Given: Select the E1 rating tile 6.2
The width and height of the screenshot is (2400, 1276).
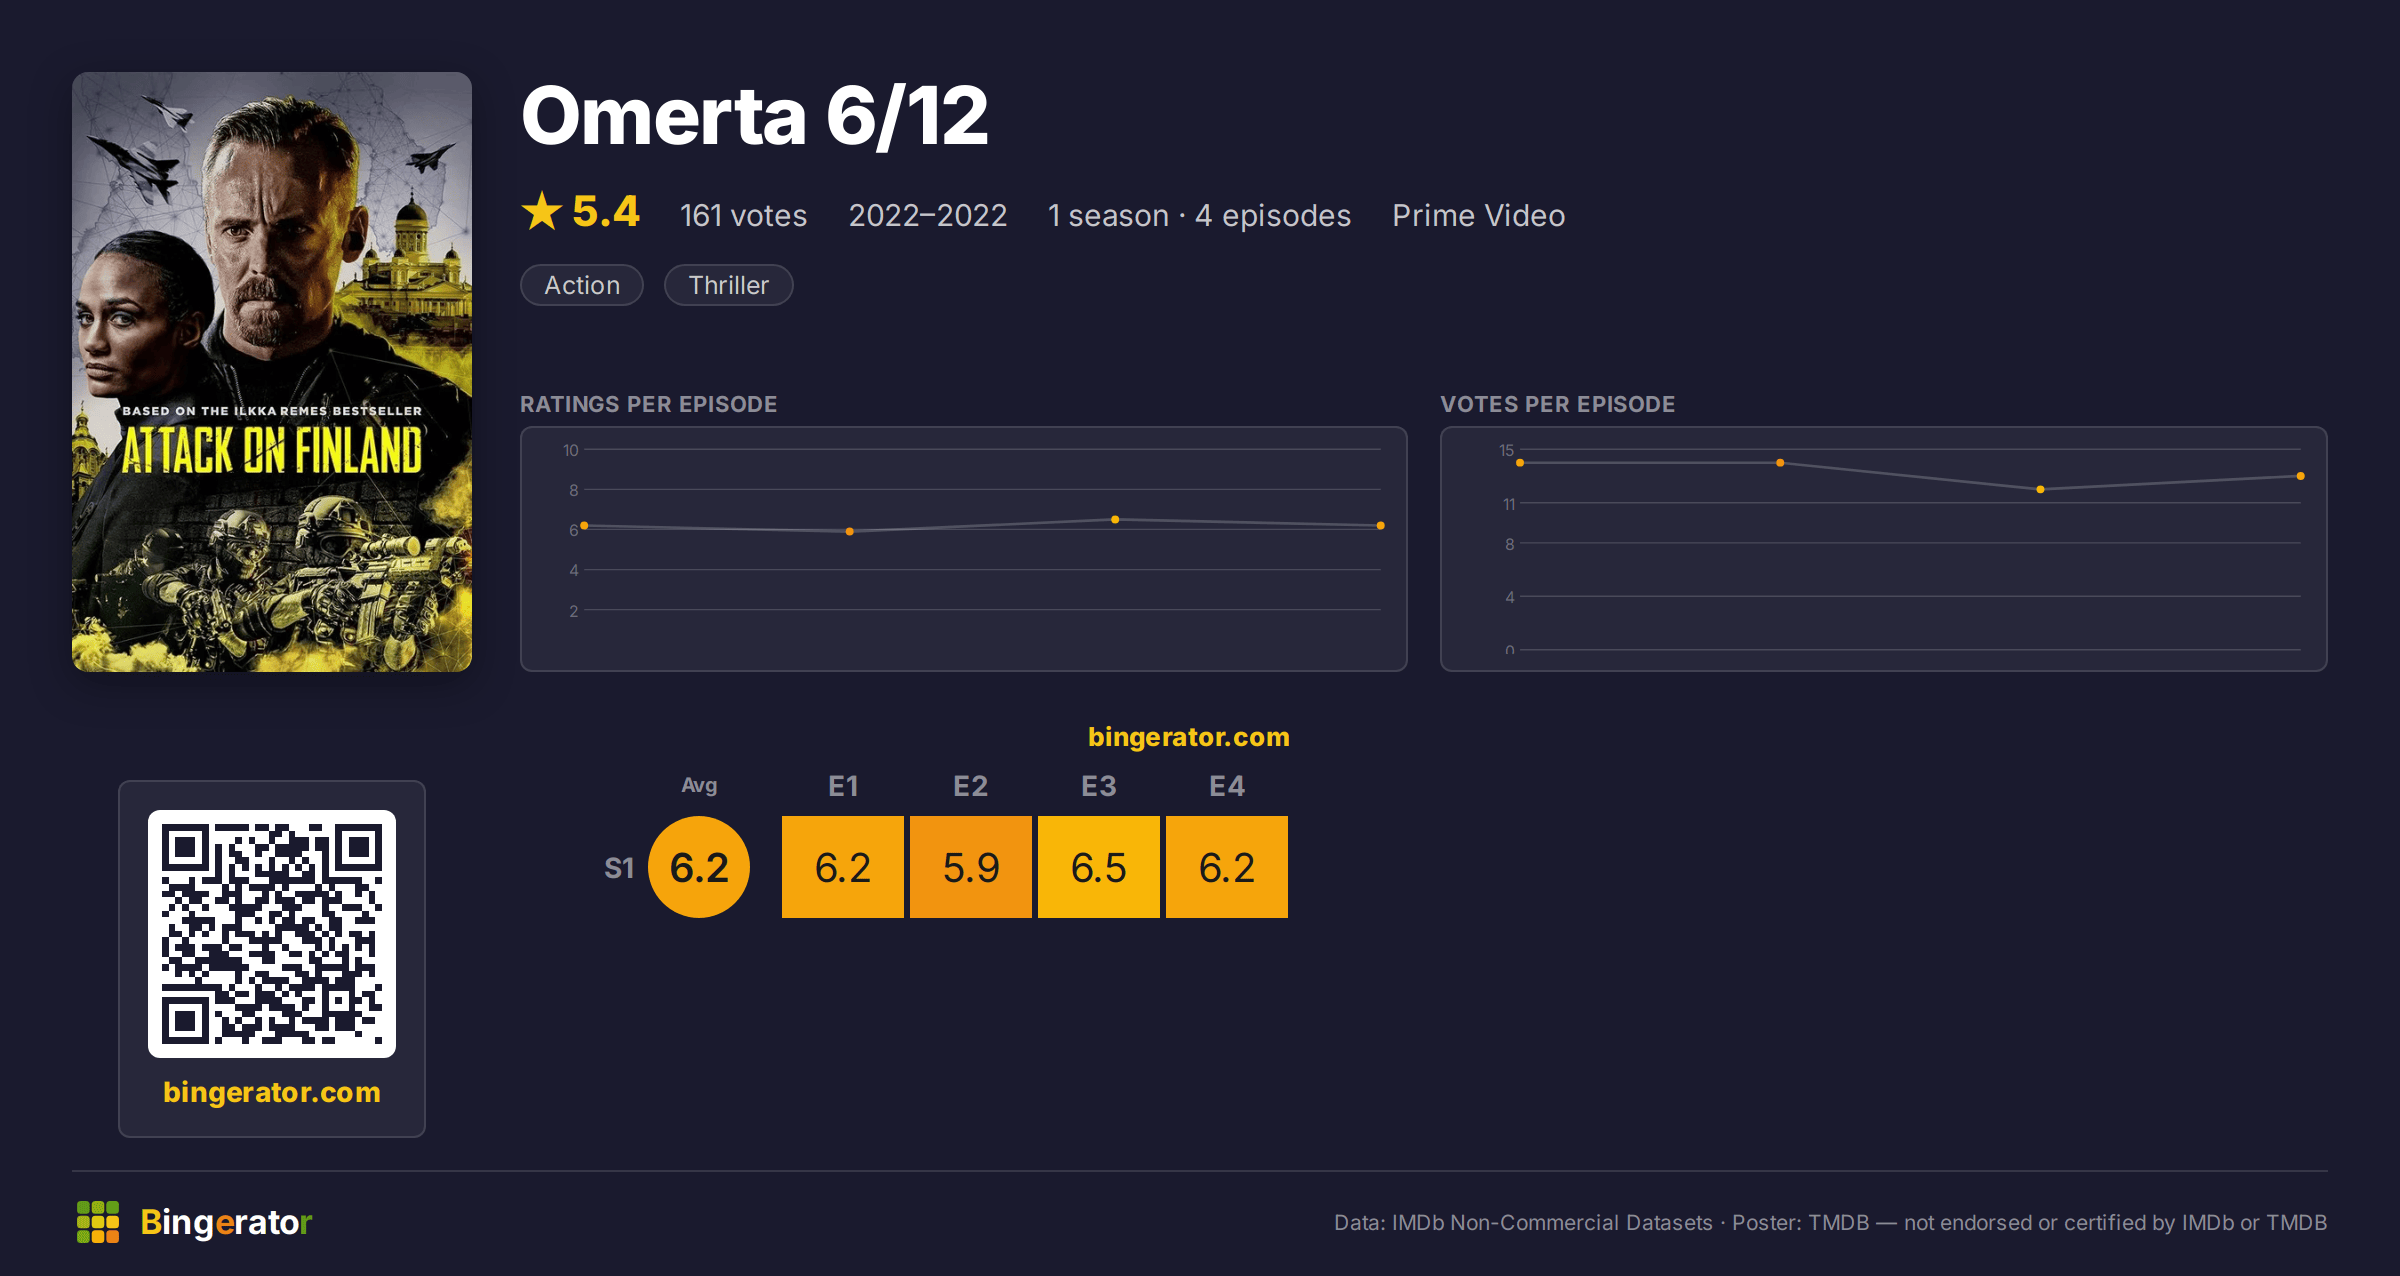Looking at the screenshot, I should click(843, 867).
